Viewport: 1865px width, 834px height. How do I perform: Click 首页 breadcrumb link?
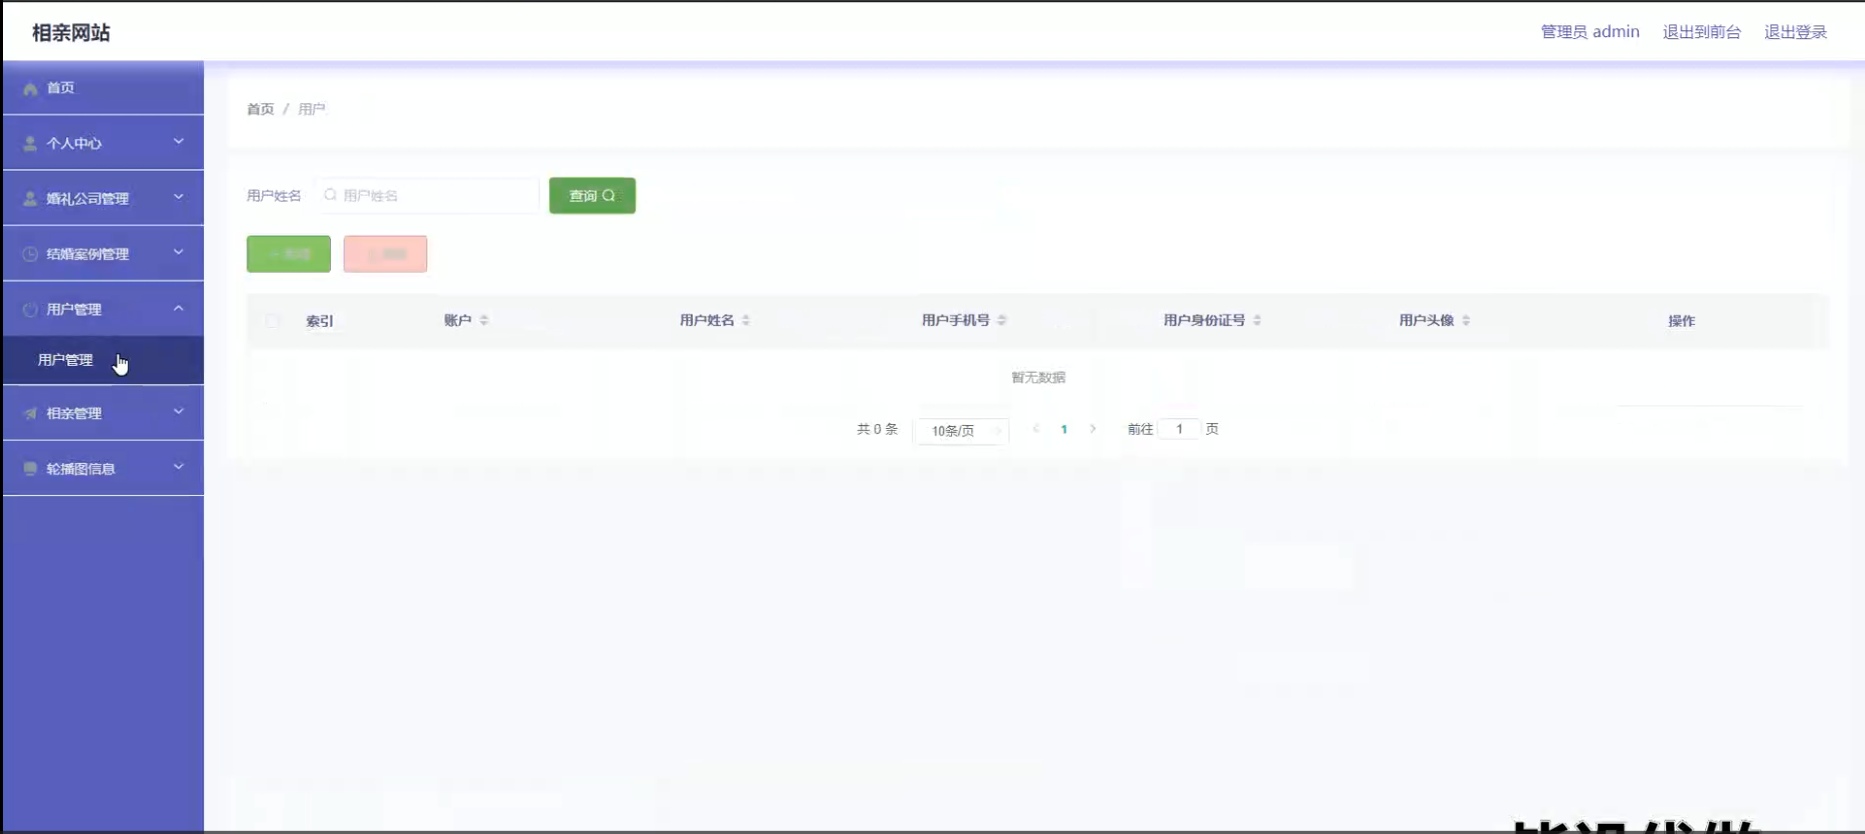coord(260,109)
